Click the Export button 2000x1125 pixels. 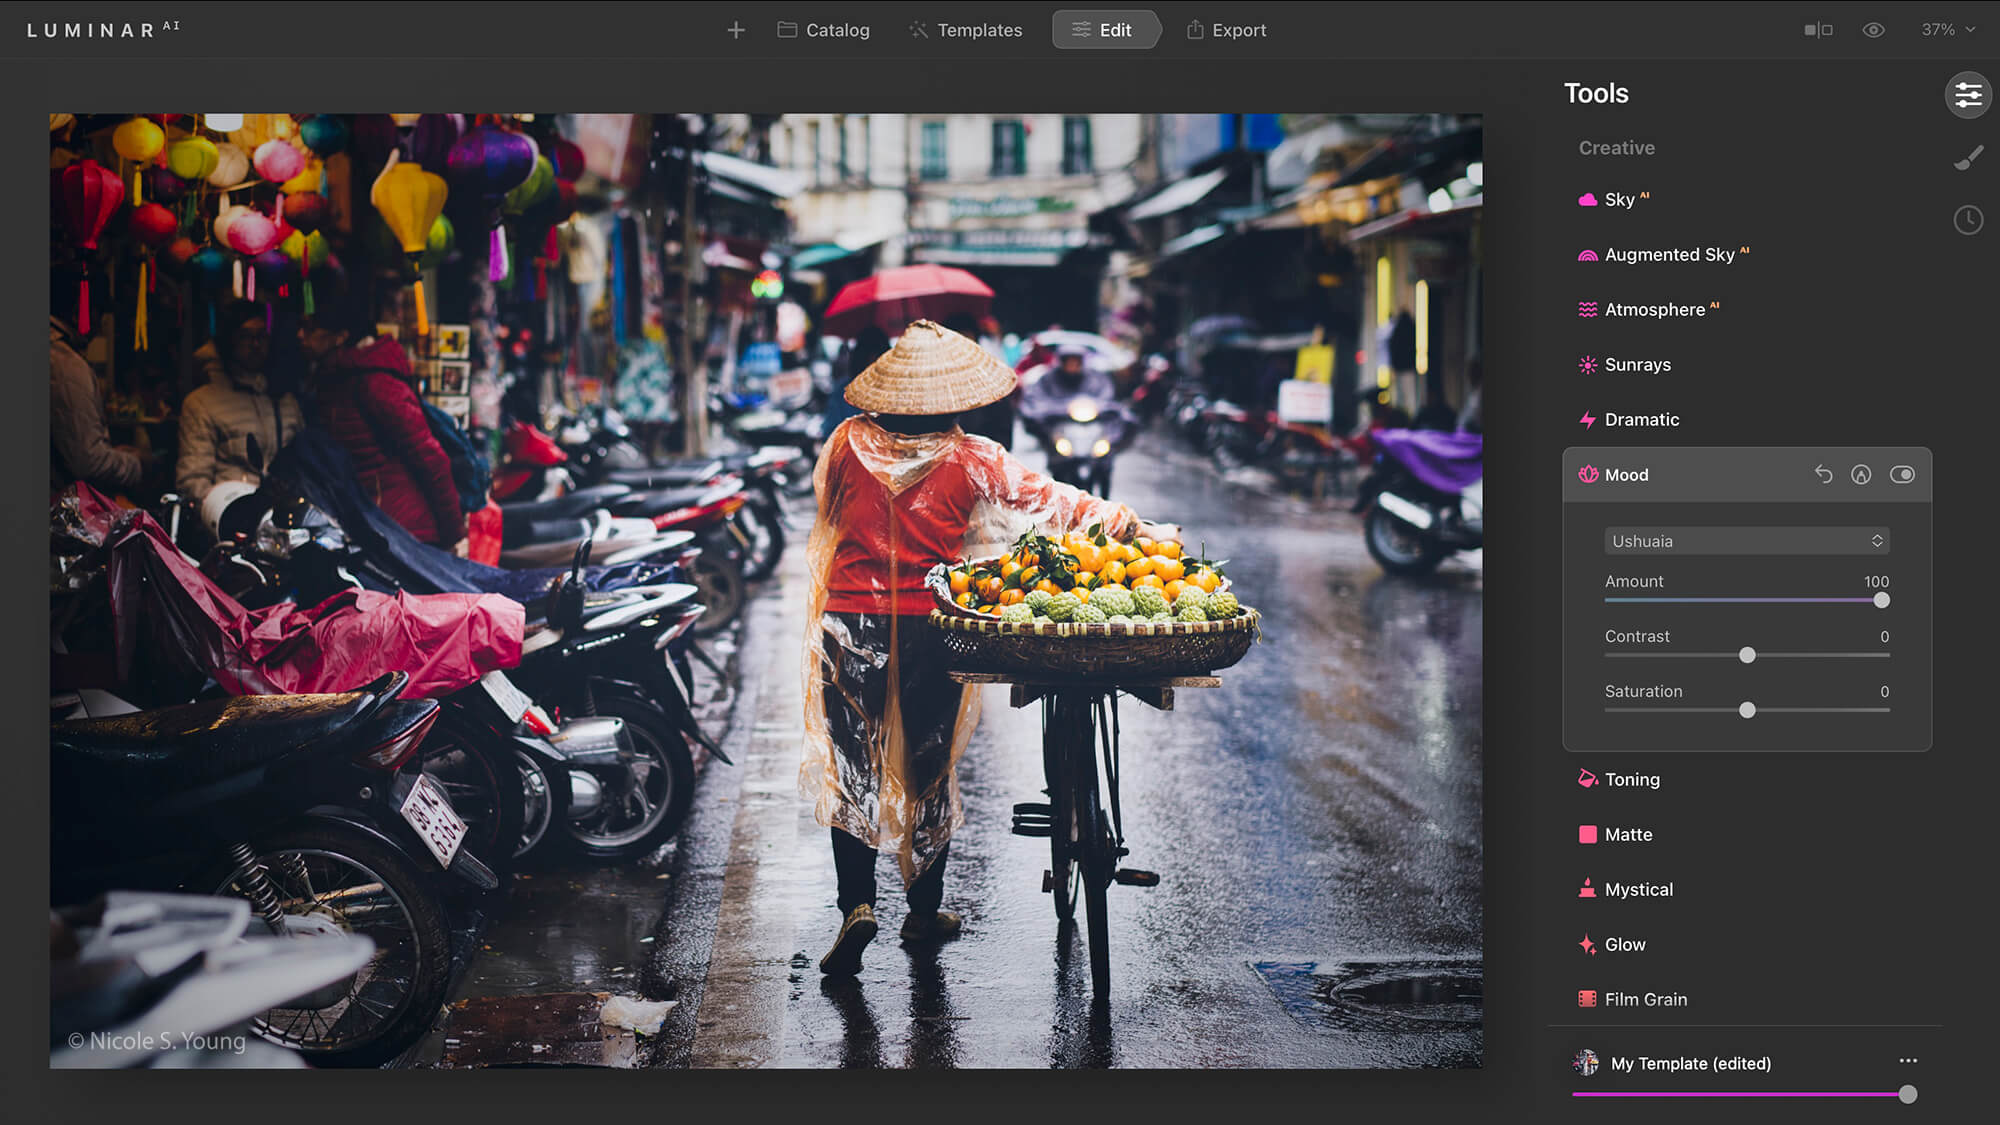tap(1227, 30)
